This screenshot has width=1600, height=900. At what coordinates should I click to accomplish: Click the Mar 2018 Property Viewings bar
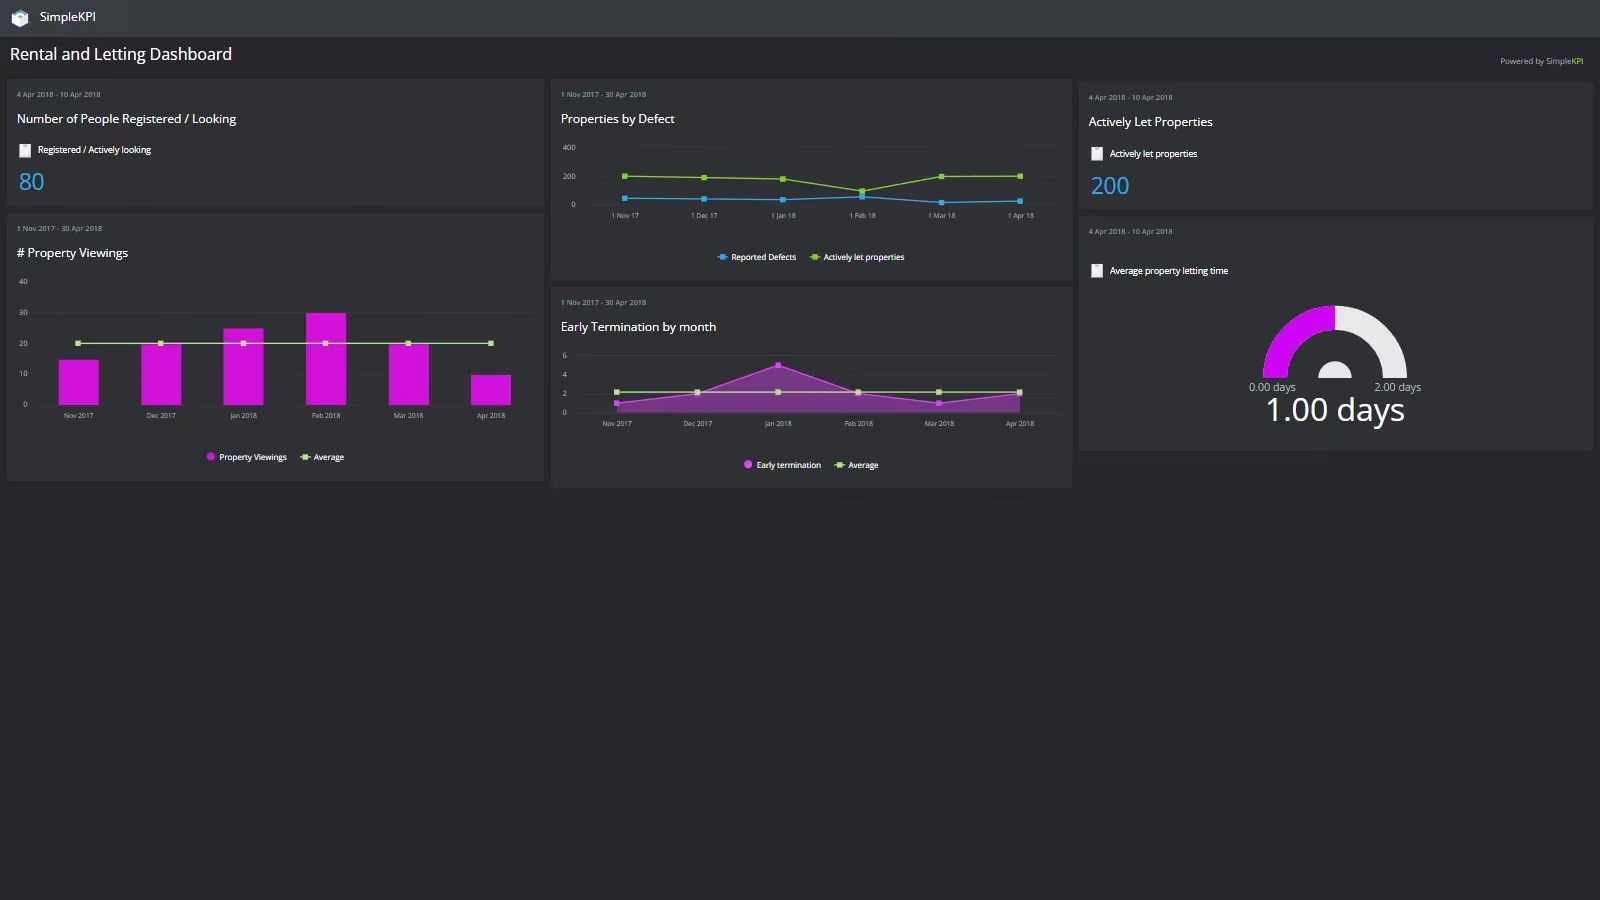click(408, 374)
